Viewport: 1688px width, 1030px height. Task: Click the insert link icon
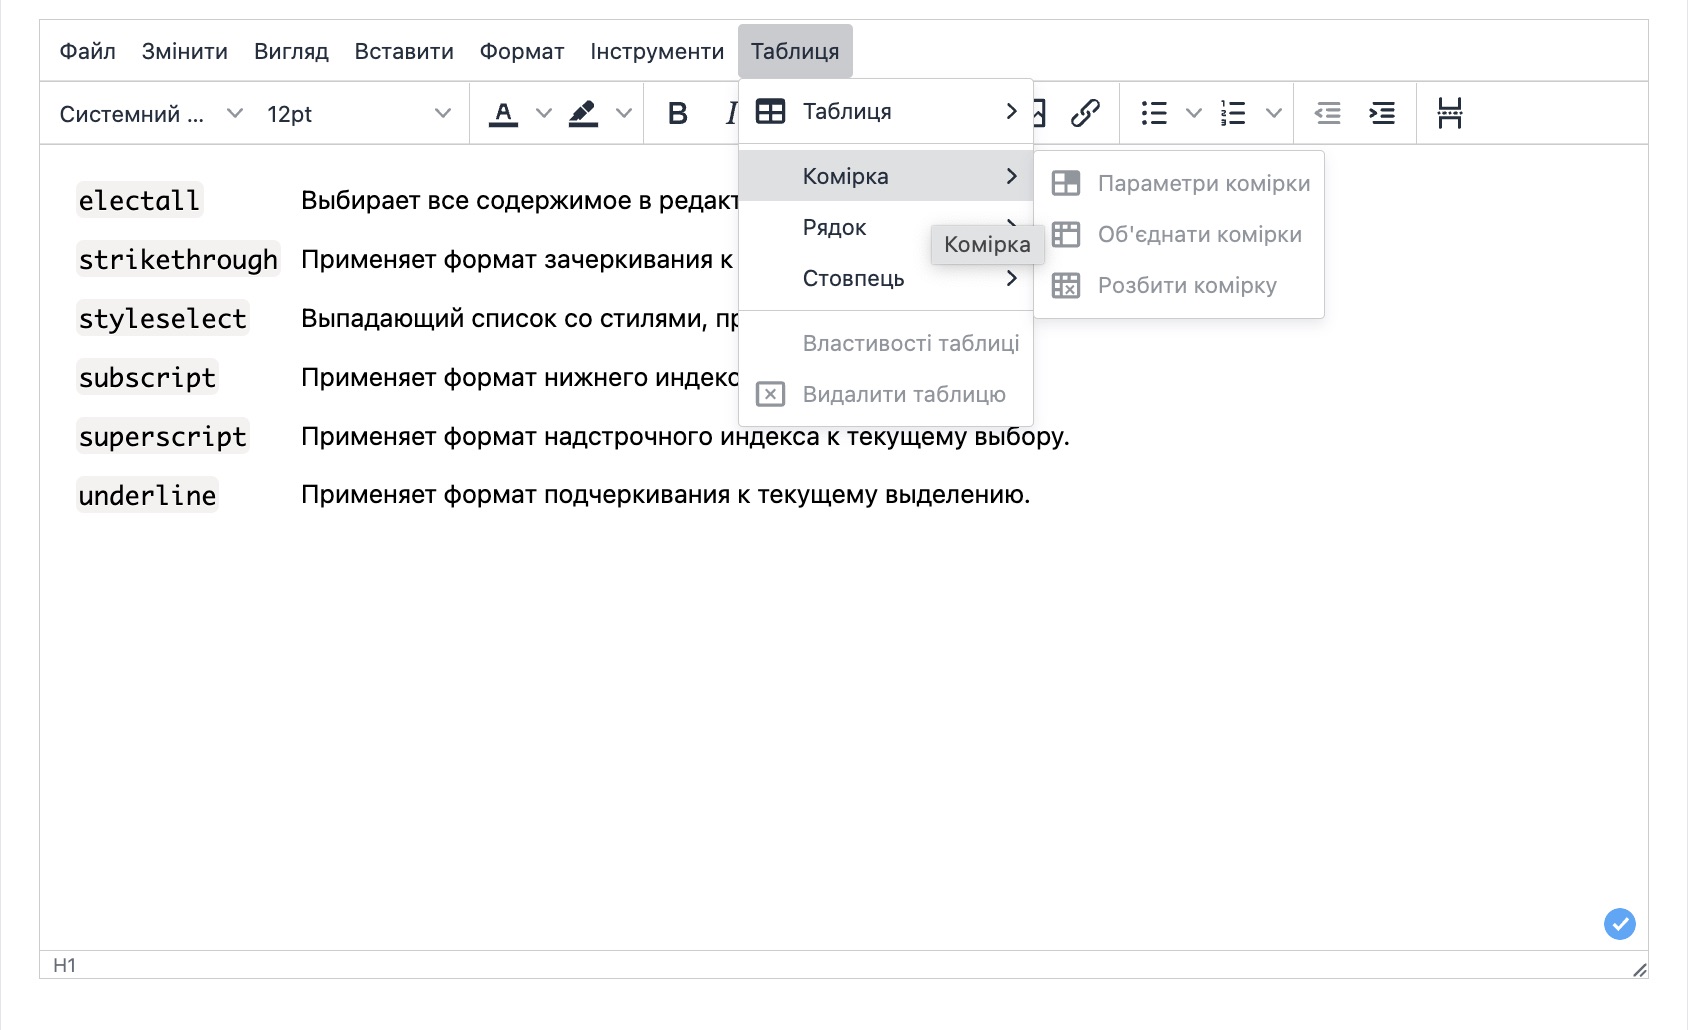click(1085, 114)
